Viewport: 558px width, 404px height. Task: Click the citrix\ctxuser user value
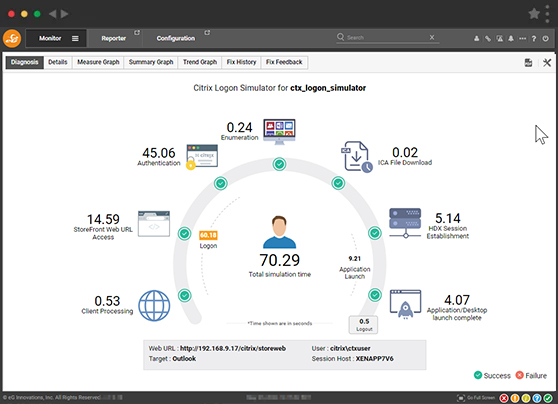tap(350, 348)
